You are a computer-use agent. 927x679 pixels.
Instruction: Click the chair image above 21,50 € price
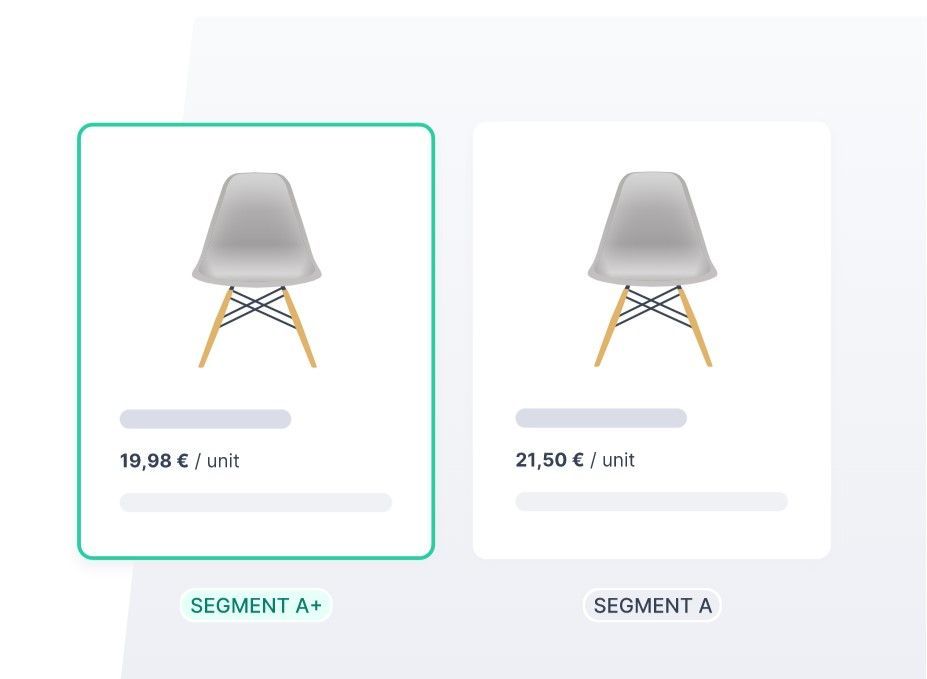pyautogui.click(x=652, y=269)
